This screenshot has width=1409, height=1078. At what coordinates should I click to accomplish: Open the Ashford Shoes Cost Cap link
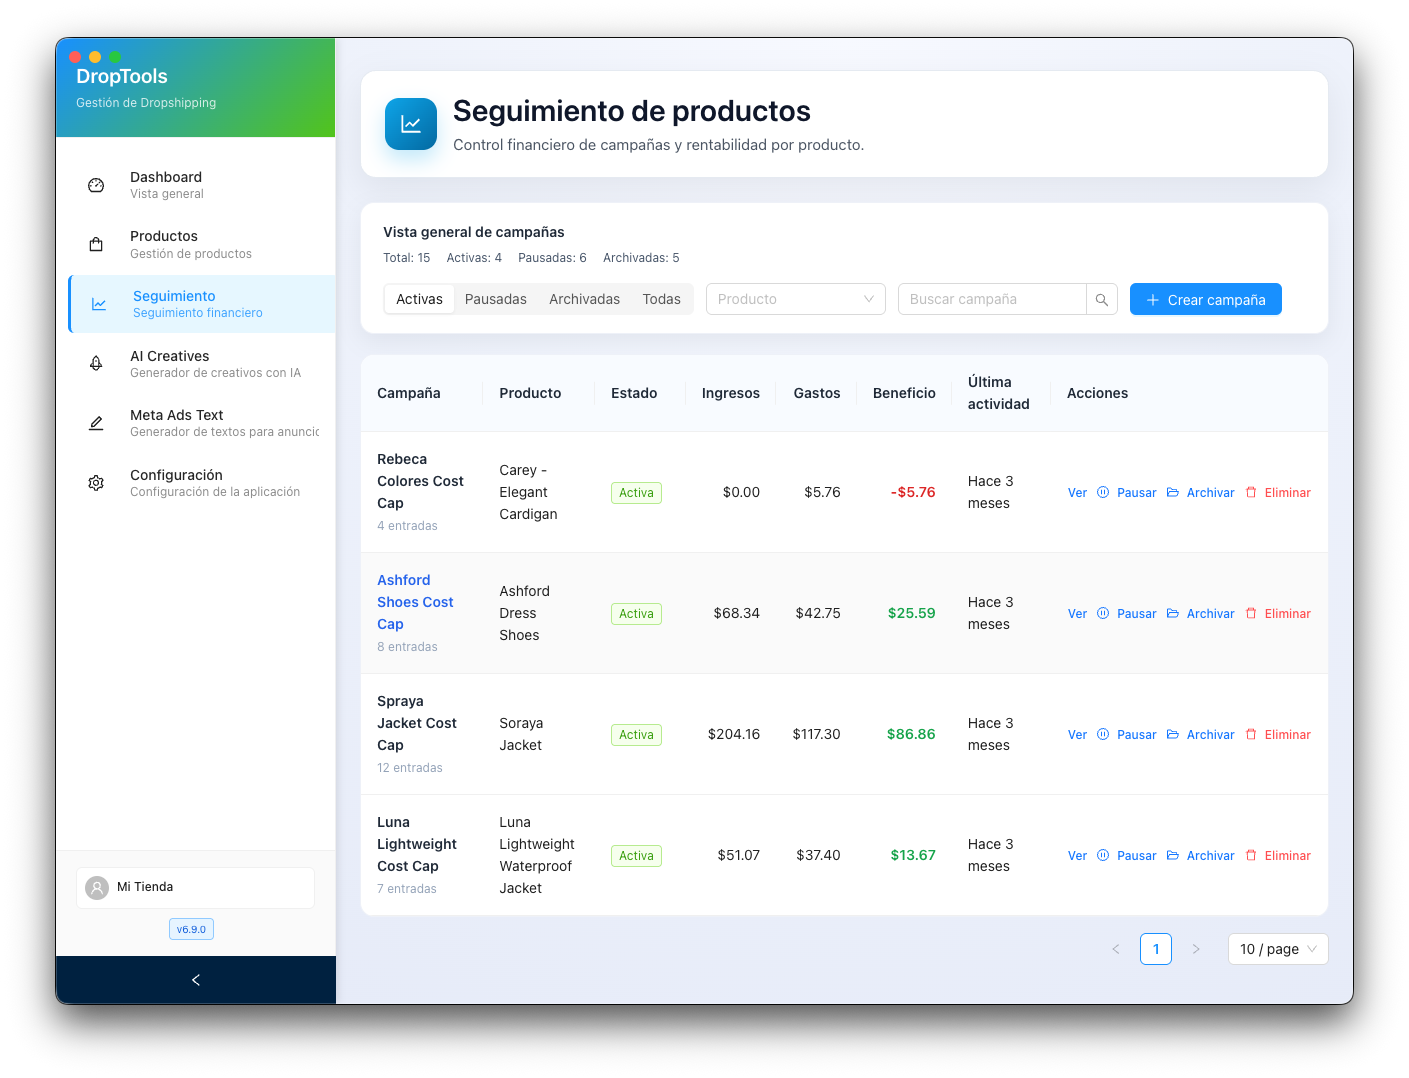pyautogui.click(x=415, y=601)
